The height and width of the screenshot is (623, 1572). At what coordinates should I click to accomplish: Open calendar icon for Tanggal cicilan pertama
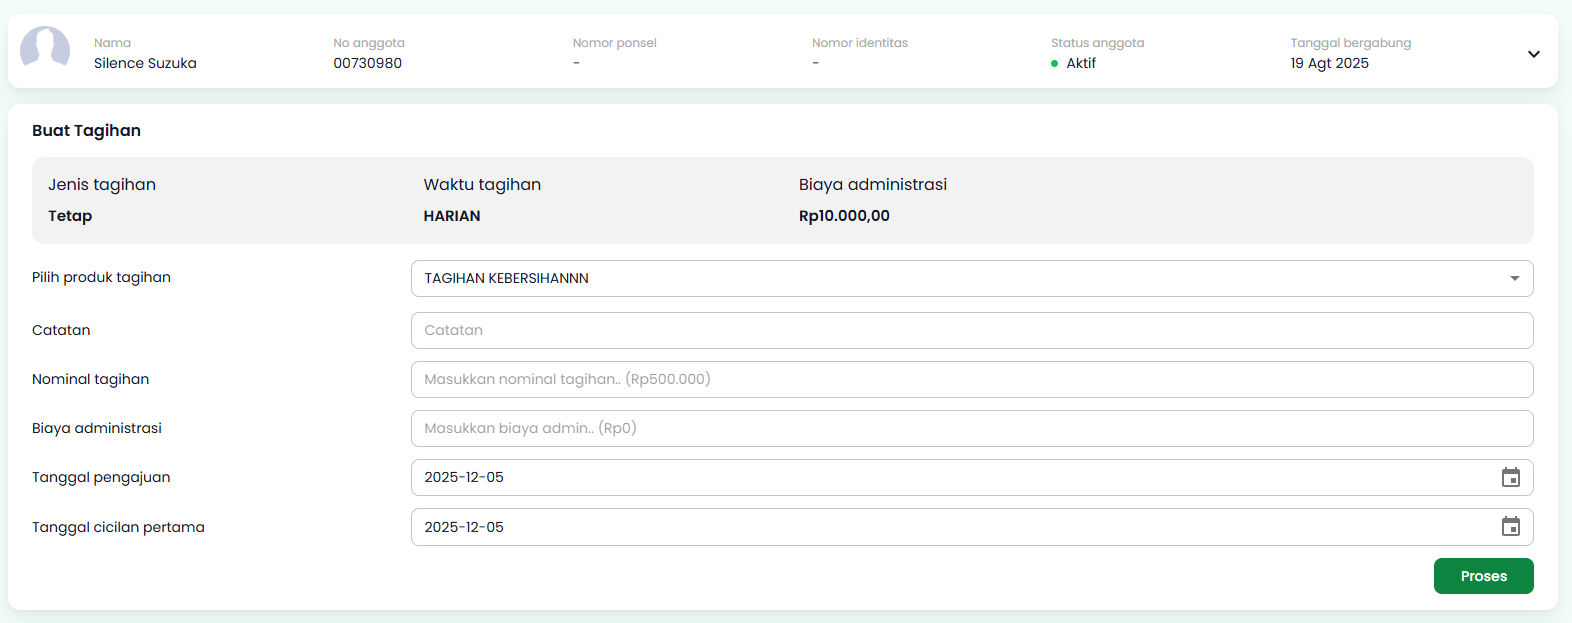(x=1510, y=527)
